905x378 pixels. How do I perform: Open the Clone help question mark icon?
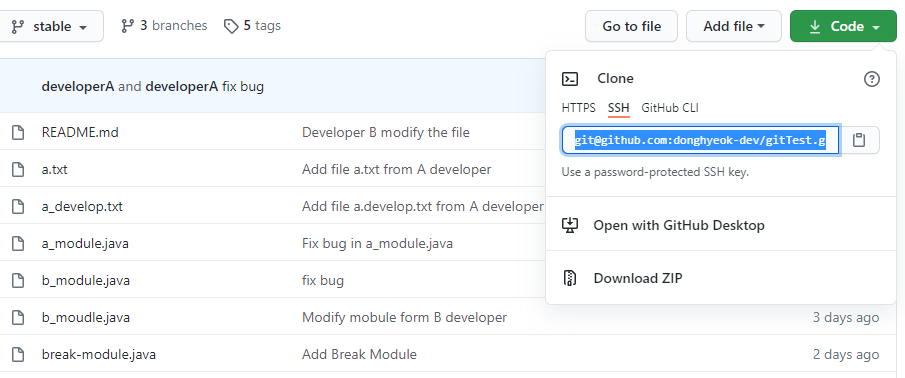[x=871, y=79]
